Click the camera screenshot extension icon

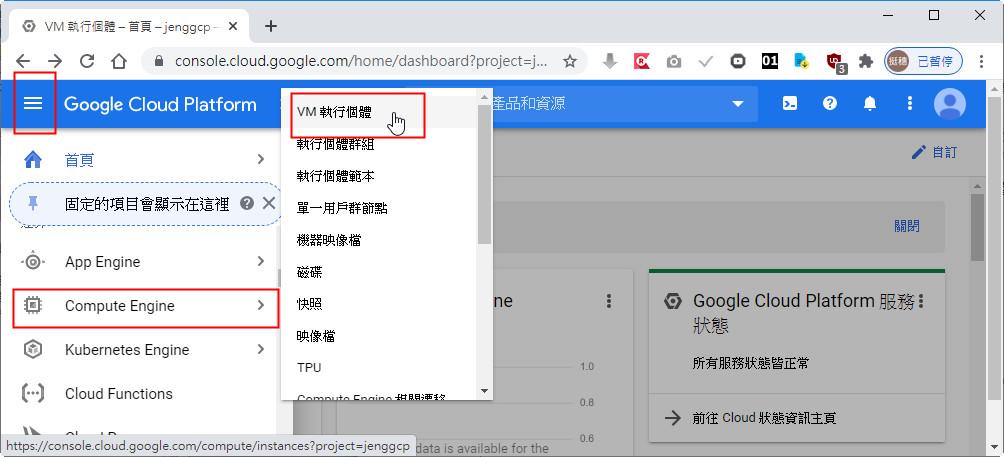pos(673,62)
